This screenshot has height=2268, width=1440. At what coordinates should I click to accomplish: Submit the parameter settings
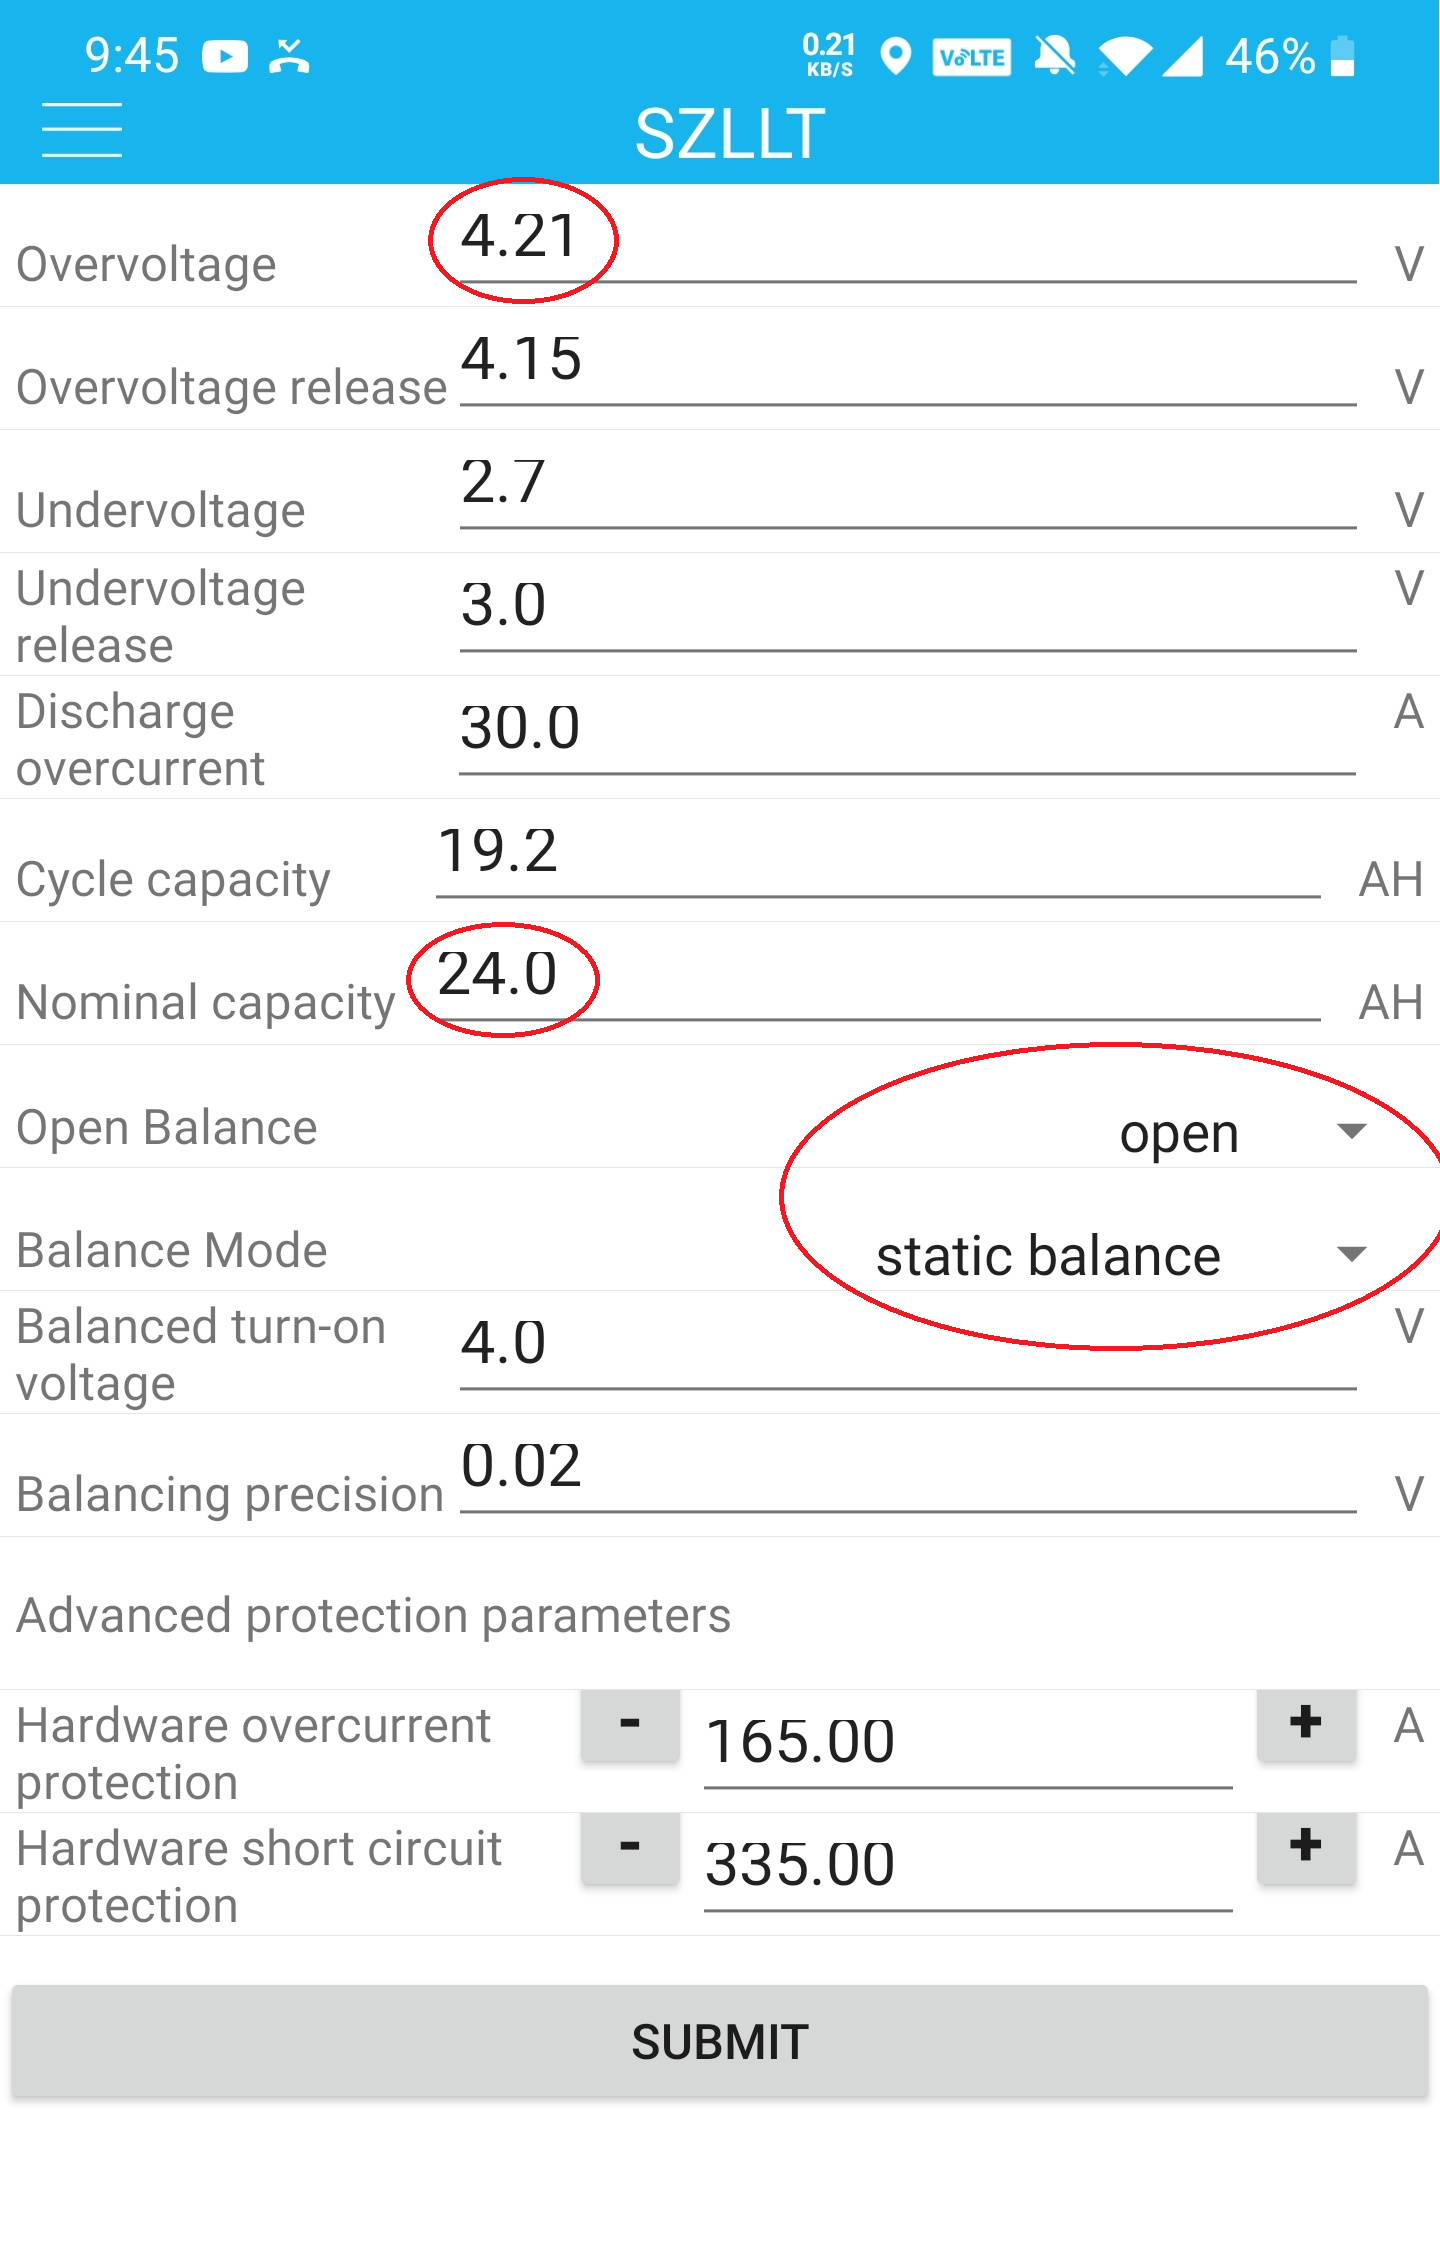(720, 2041)
